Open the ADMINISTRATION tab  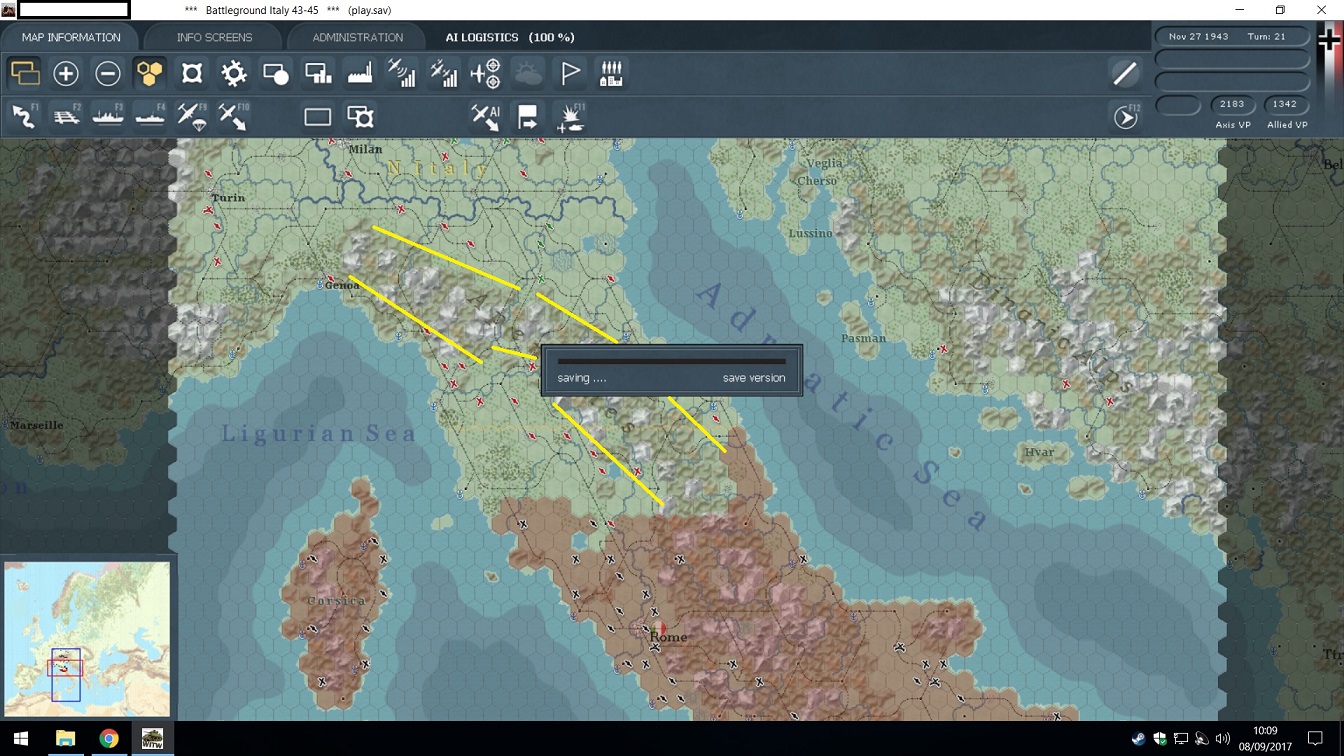tap(357, 37)
